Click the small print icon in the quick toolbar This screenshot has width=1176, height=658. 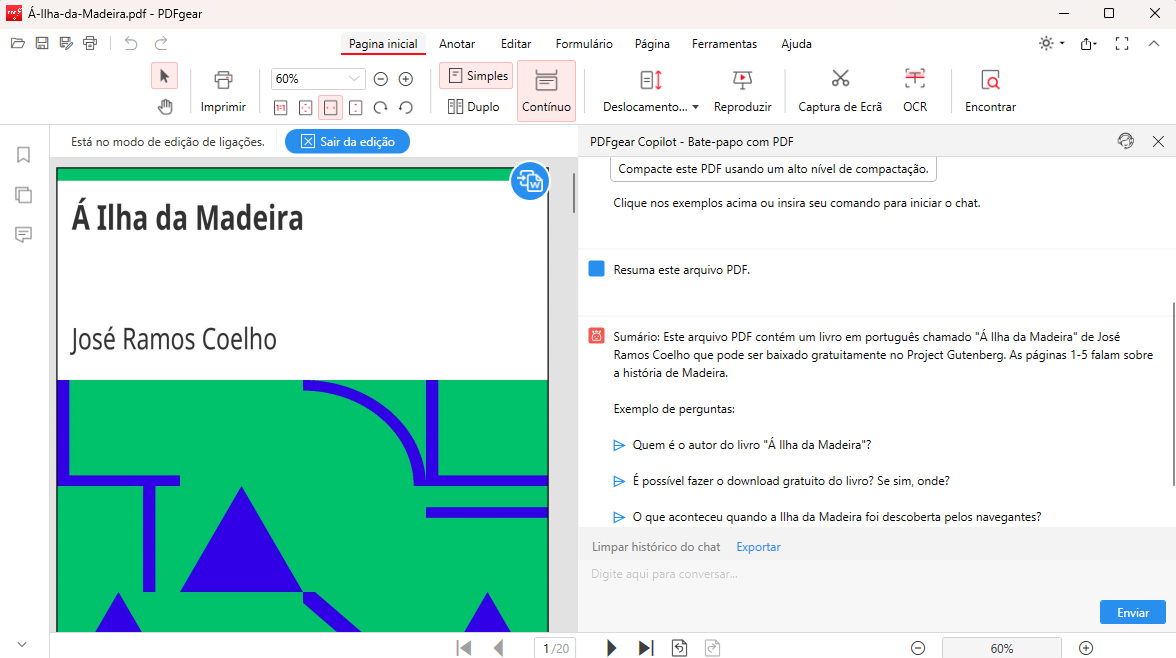pos(90,44)
